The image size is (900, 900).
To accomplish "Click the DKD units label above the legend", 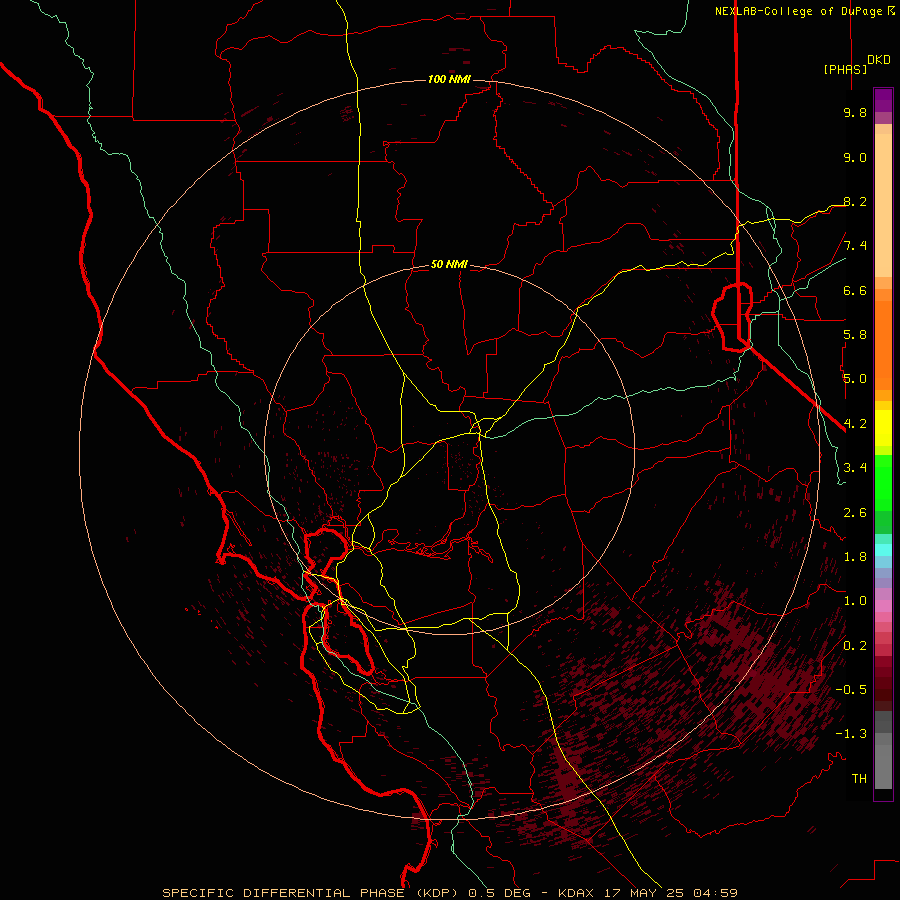I will pos(879,60).
